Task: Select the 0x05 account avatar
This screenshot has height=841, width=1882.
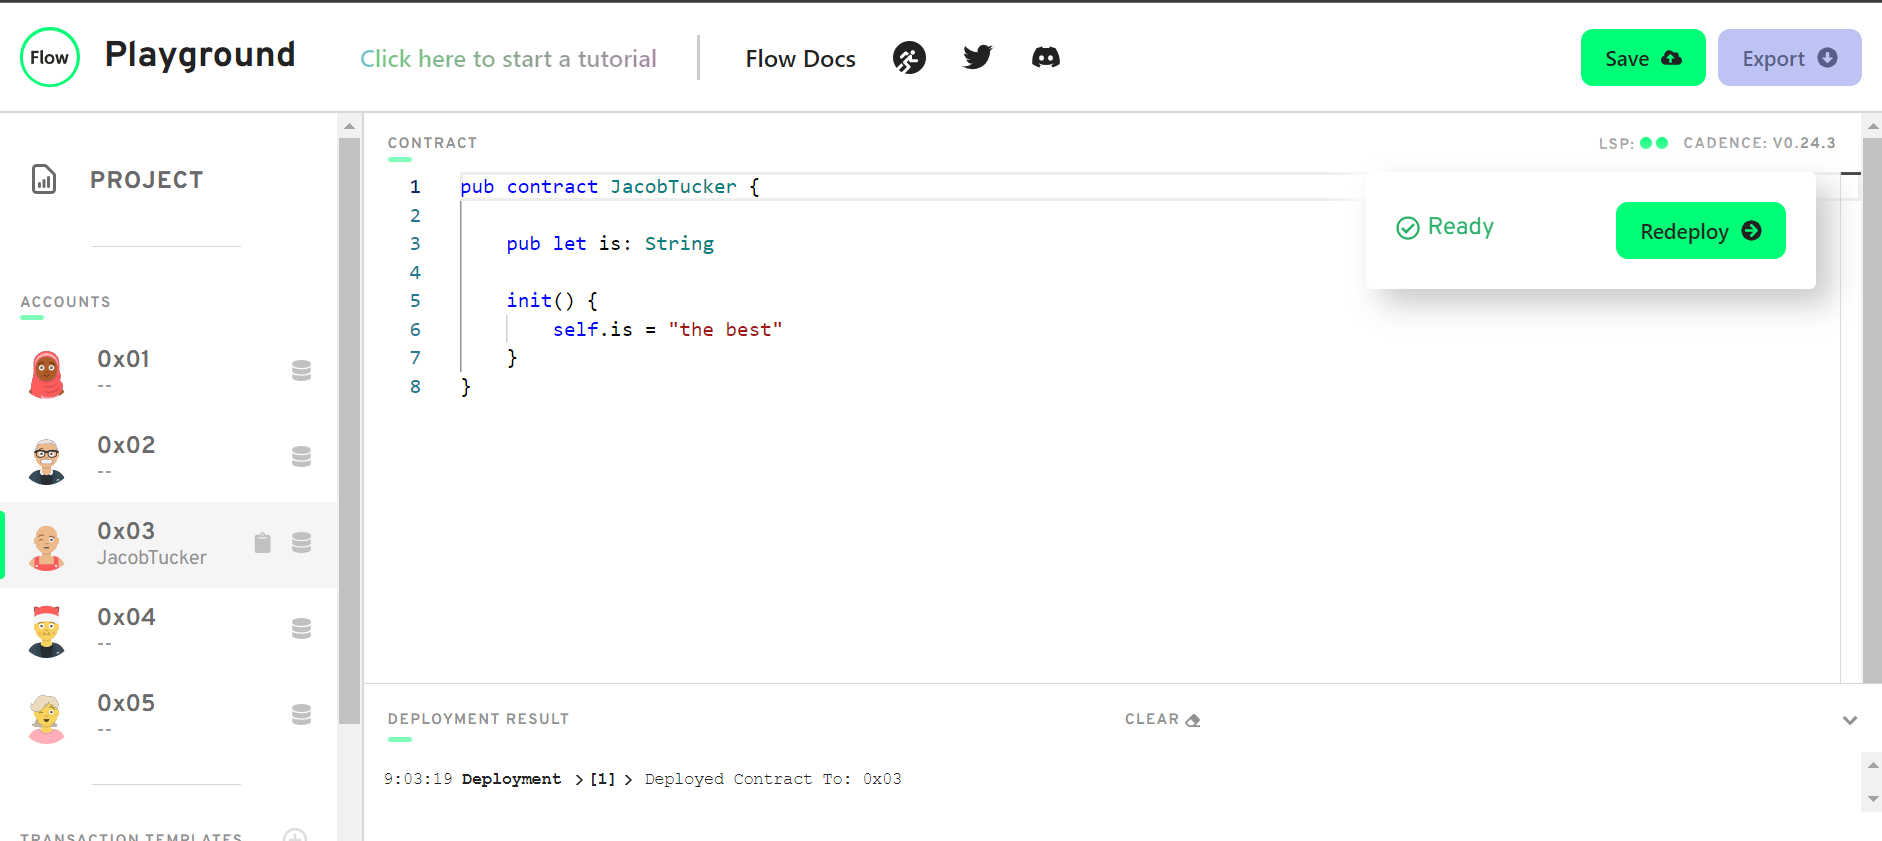Action: pyautogui.click(x=46, y=718)
